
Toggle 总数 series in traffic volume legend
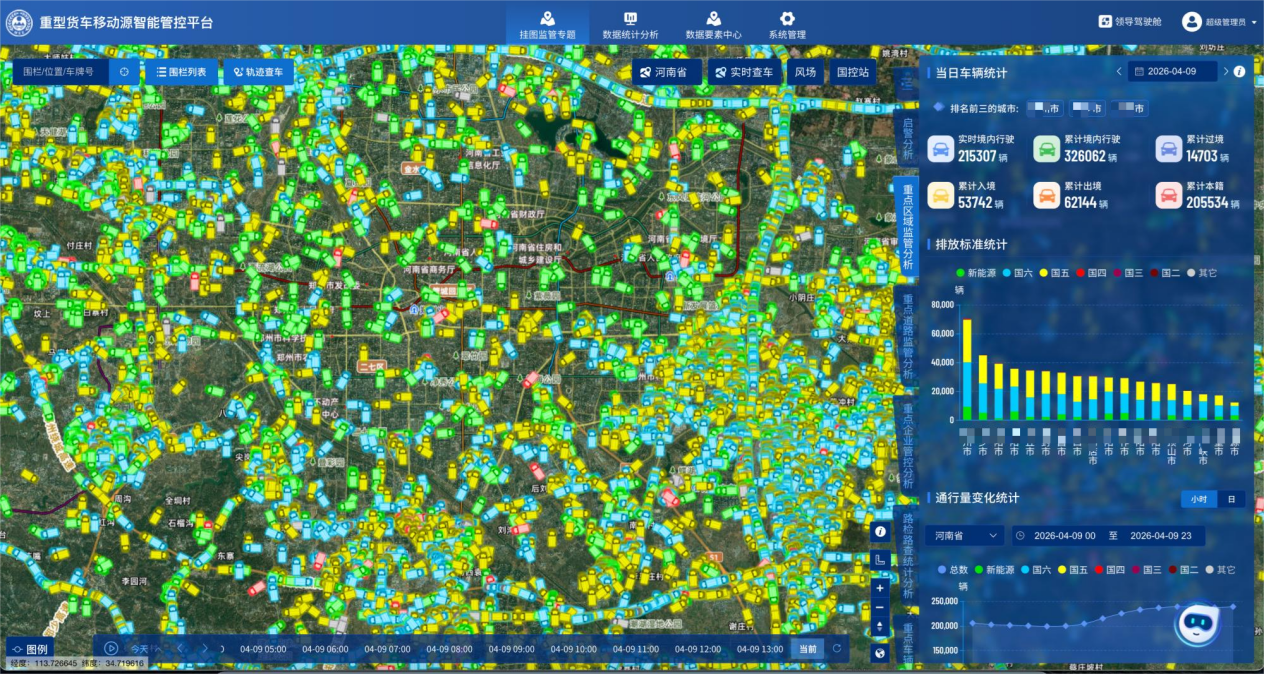point(951,569)
